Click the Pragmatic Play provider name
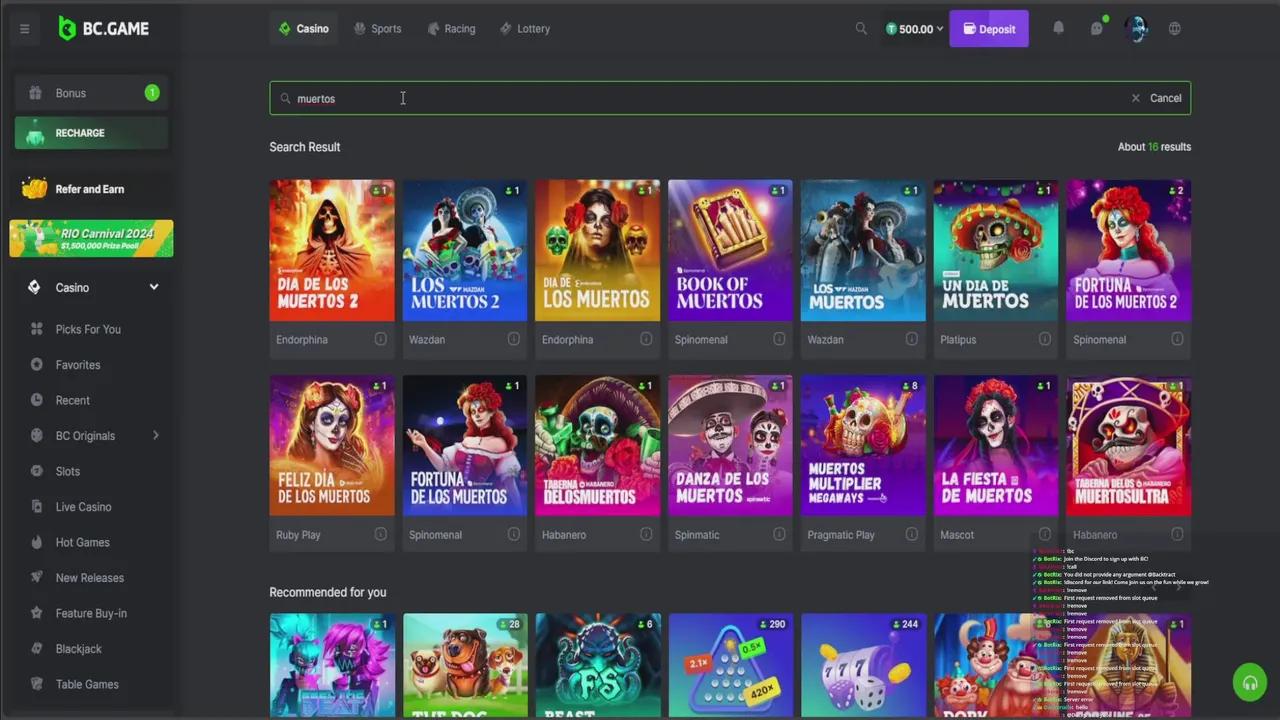 [841, 535]
